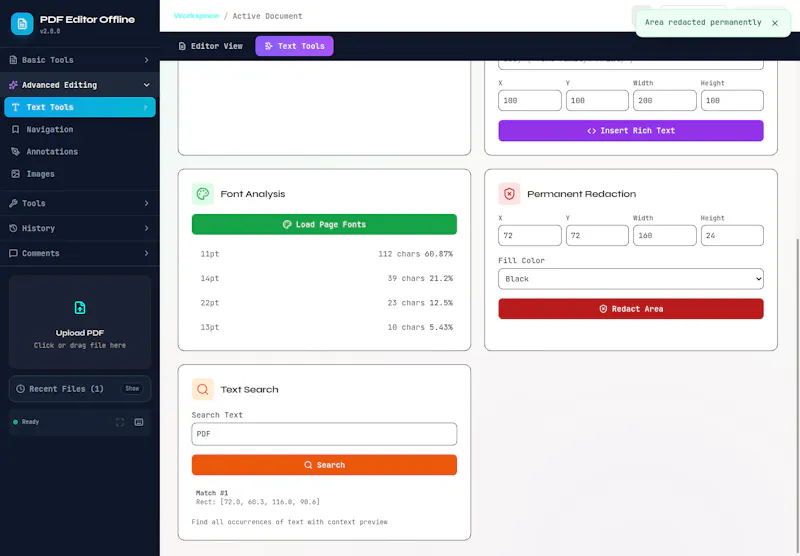The width and height of the screenshot is (800, 556).
Task: Focus the rich text Width field
Action: coord(665,100)
